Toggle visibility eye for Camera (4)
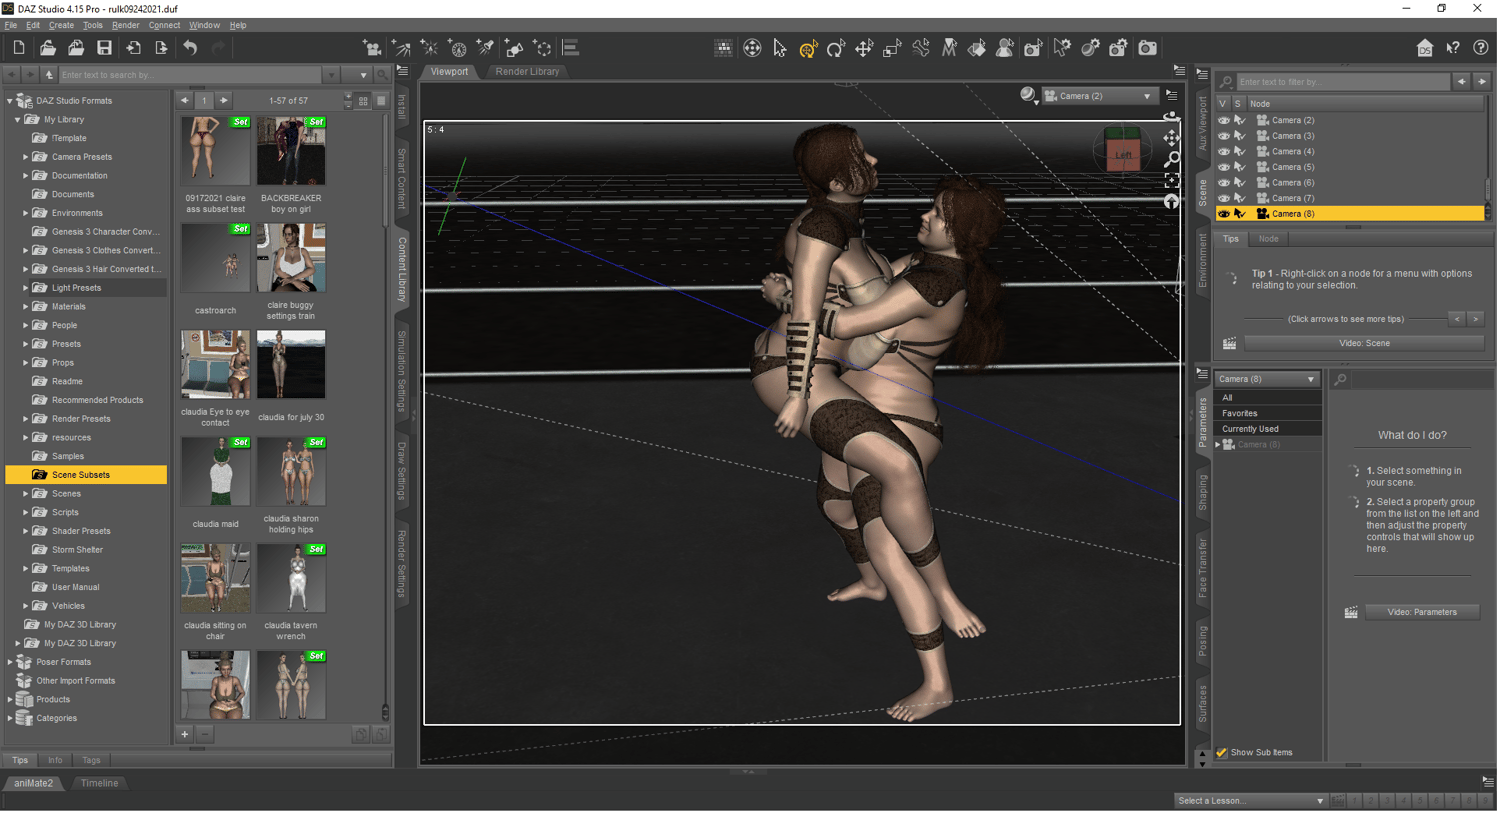Viewport: 1500px width, 820px height. point(1223,152)
